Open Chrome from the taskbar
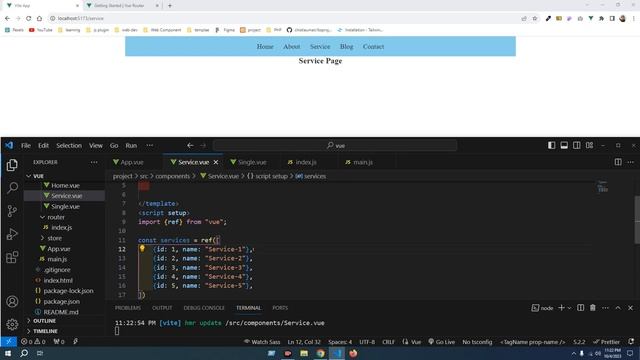Screen dimensions: 640x360 pyautogui.click(x=320, y=353)
